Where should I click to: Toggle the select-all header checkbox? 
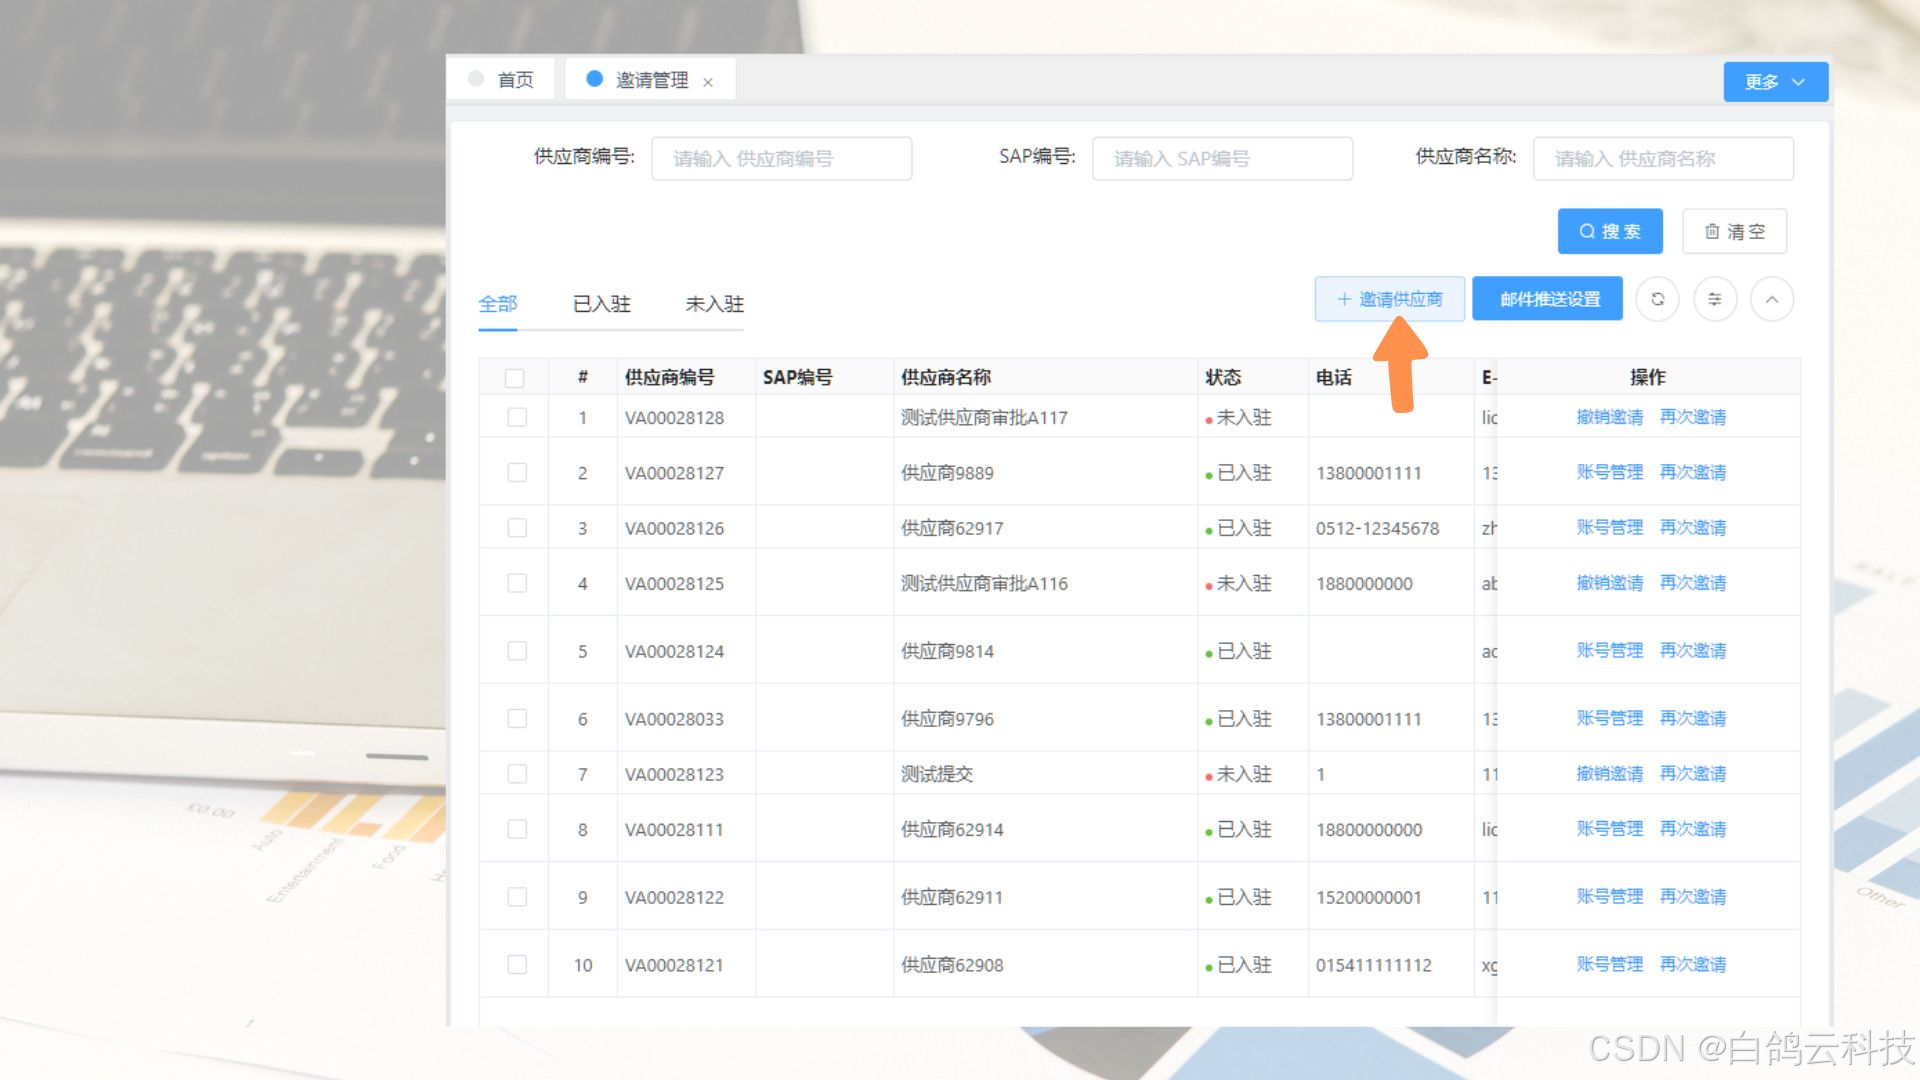click(x=515, y=378)
